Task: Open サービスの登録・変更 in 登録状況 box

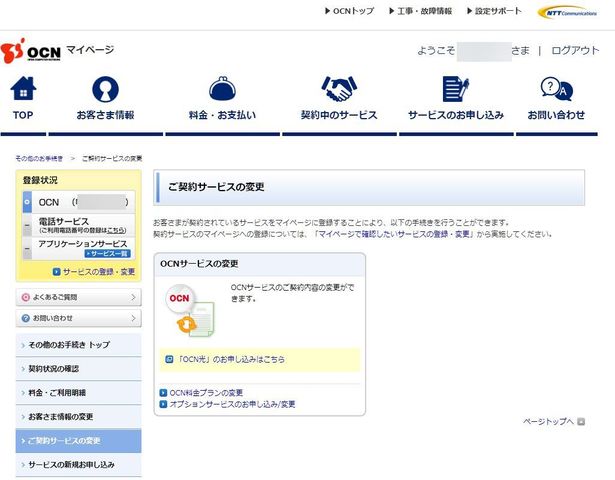Action: pyautogui.click(x=98, y=271)
